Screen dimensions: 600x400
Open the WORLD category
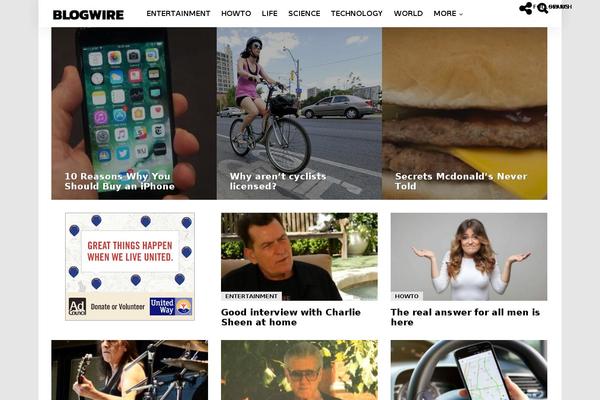click(408, 13)
